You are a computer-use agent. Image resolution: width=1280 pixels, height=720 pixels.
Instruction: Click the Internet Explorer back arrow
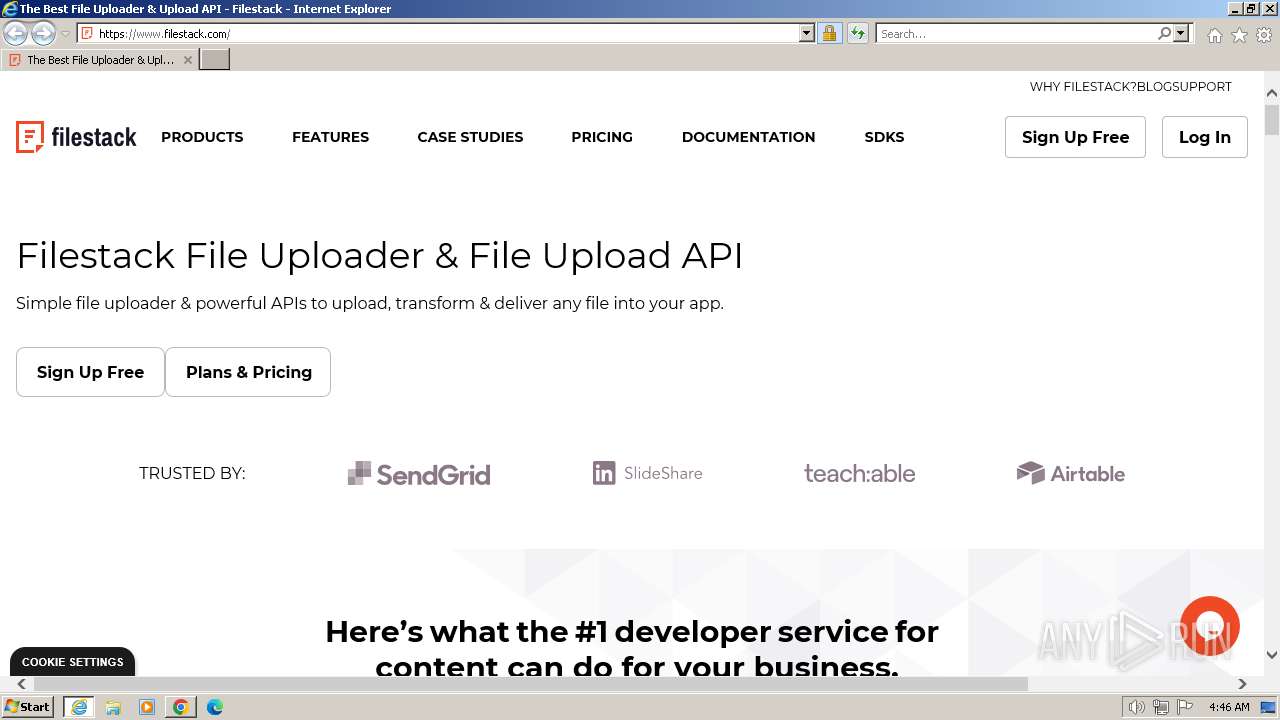click(15, 34)
